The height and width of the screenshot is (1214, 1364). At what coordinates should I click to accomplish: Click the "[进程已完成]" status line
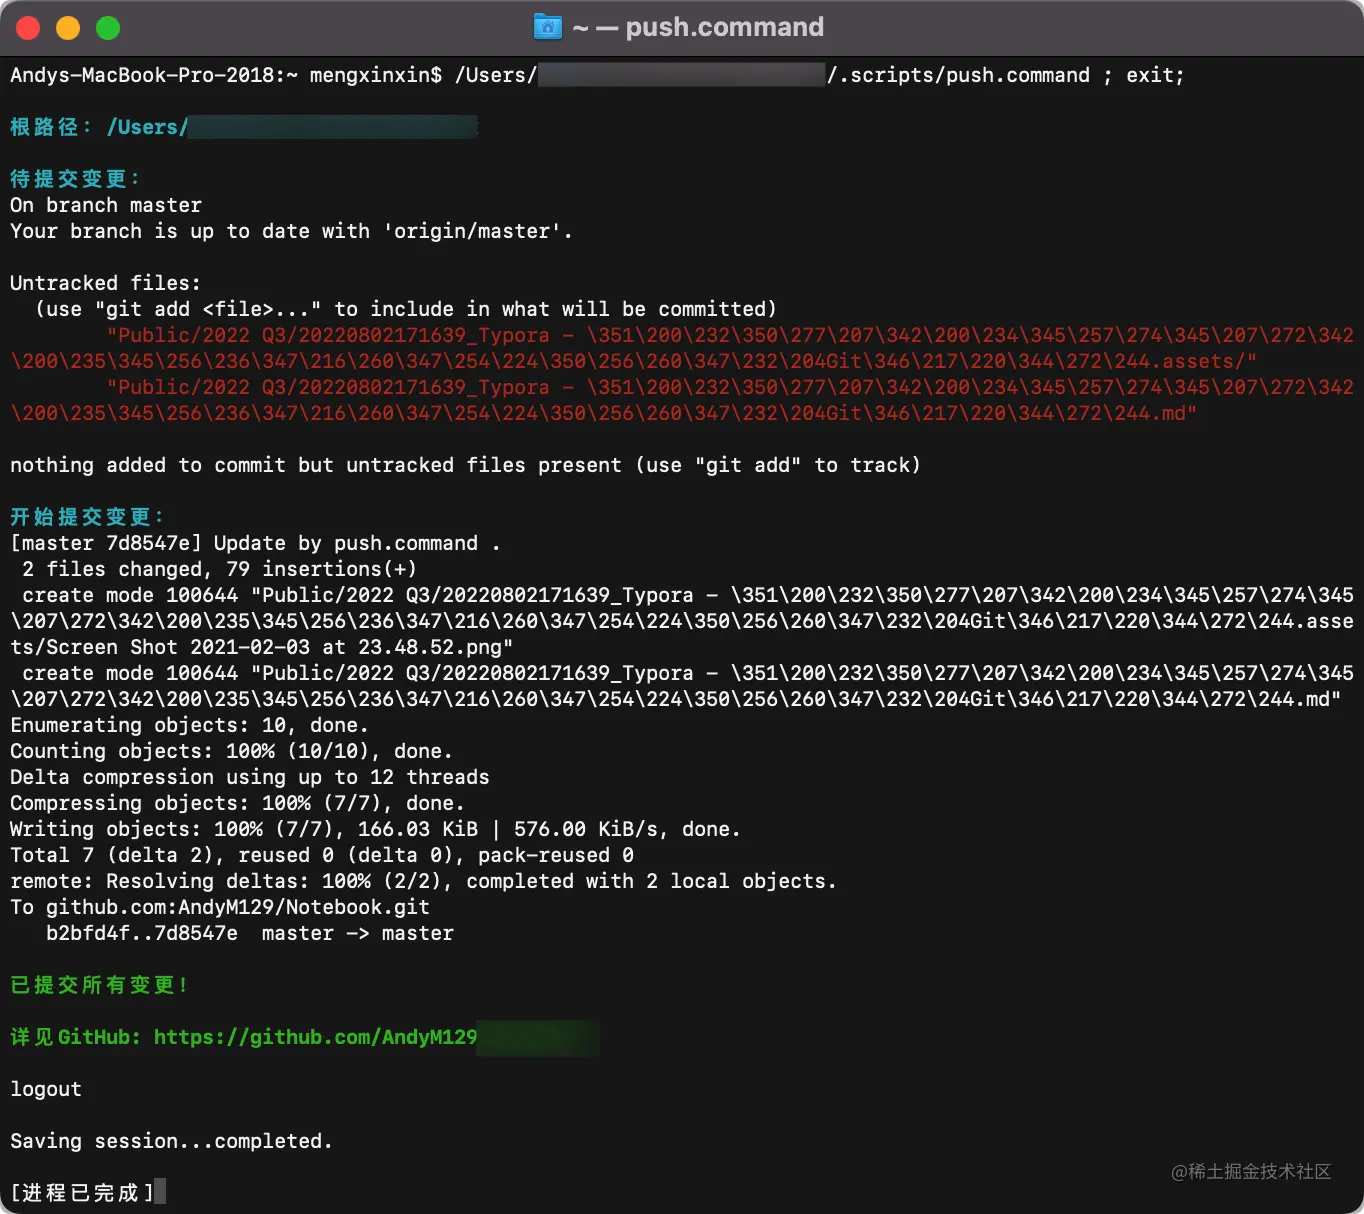pos(82,1193)
